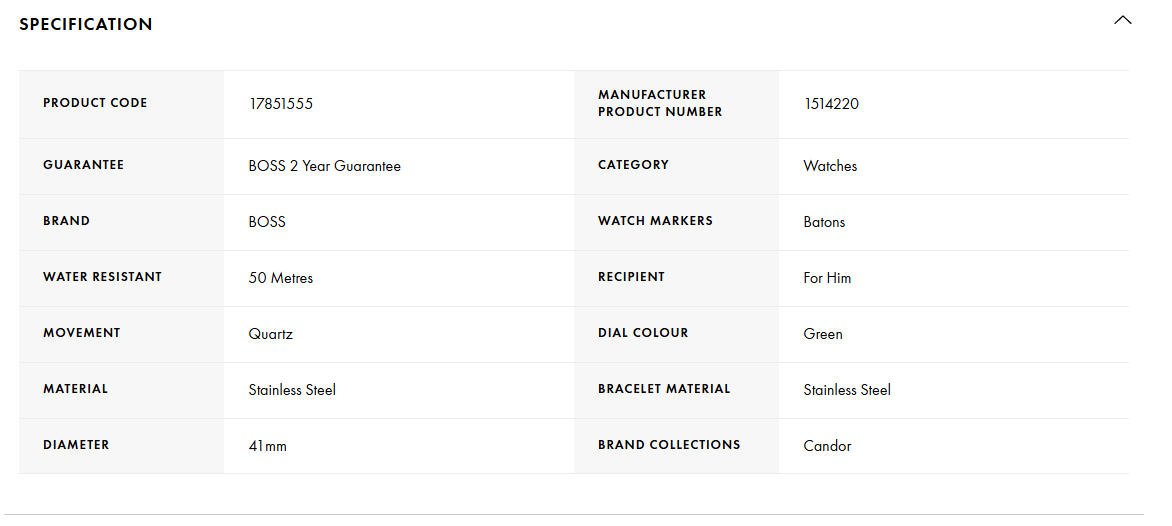Click the Green dial colour value
The height and width of the screenshot is (526, 1172).
[823, 334]
